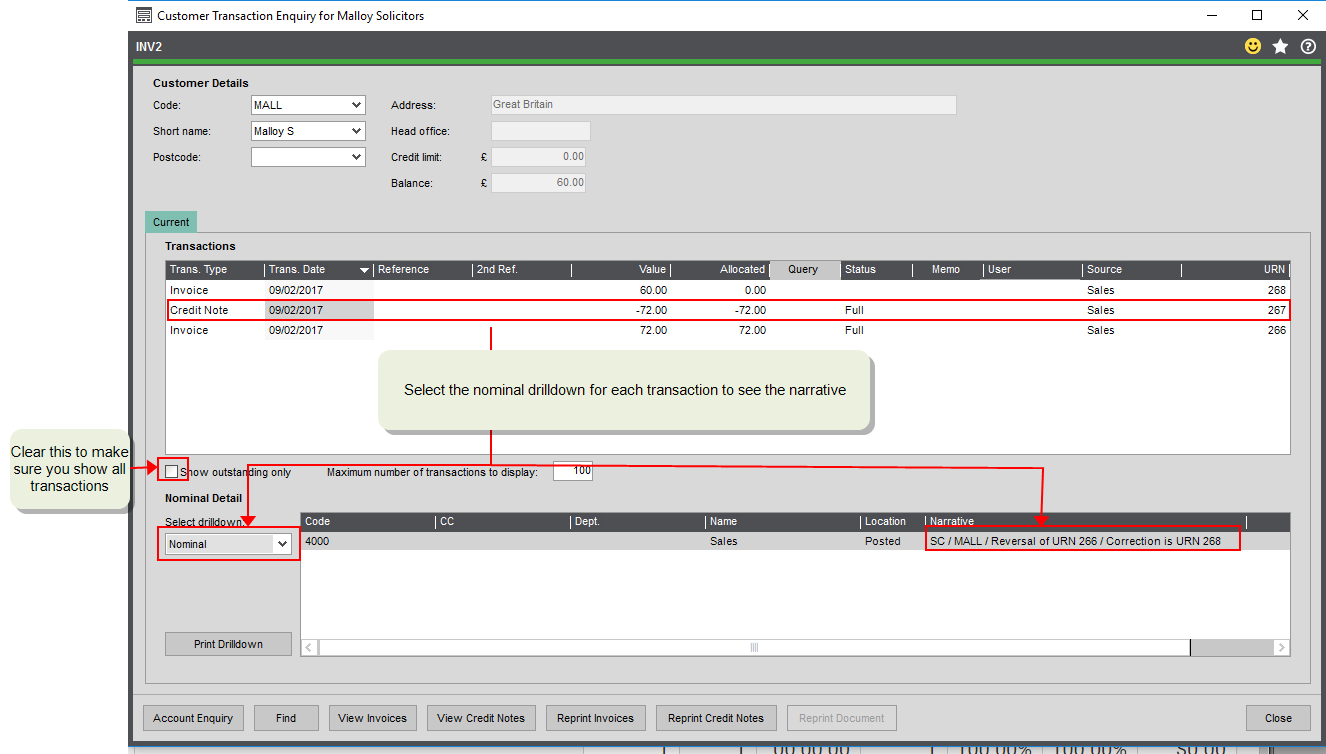1326x754 pixels.
Task: Click the View Credit Notes button
Action: (481, 718)
